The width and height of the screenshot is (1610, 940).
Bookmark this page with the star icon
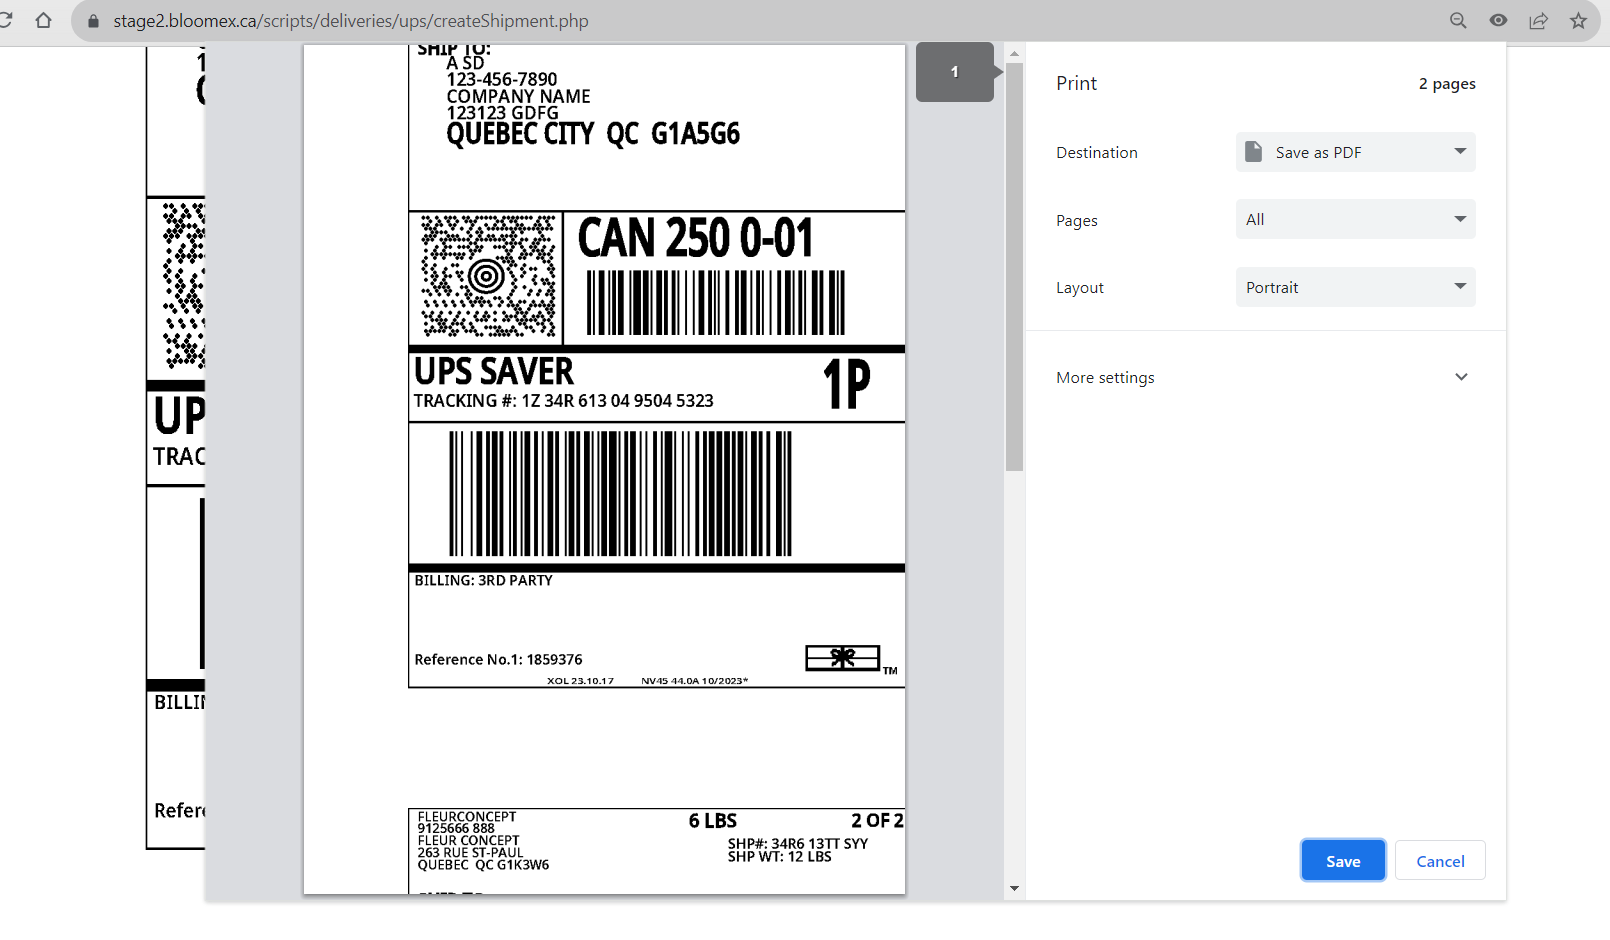tap(1578, 20)
